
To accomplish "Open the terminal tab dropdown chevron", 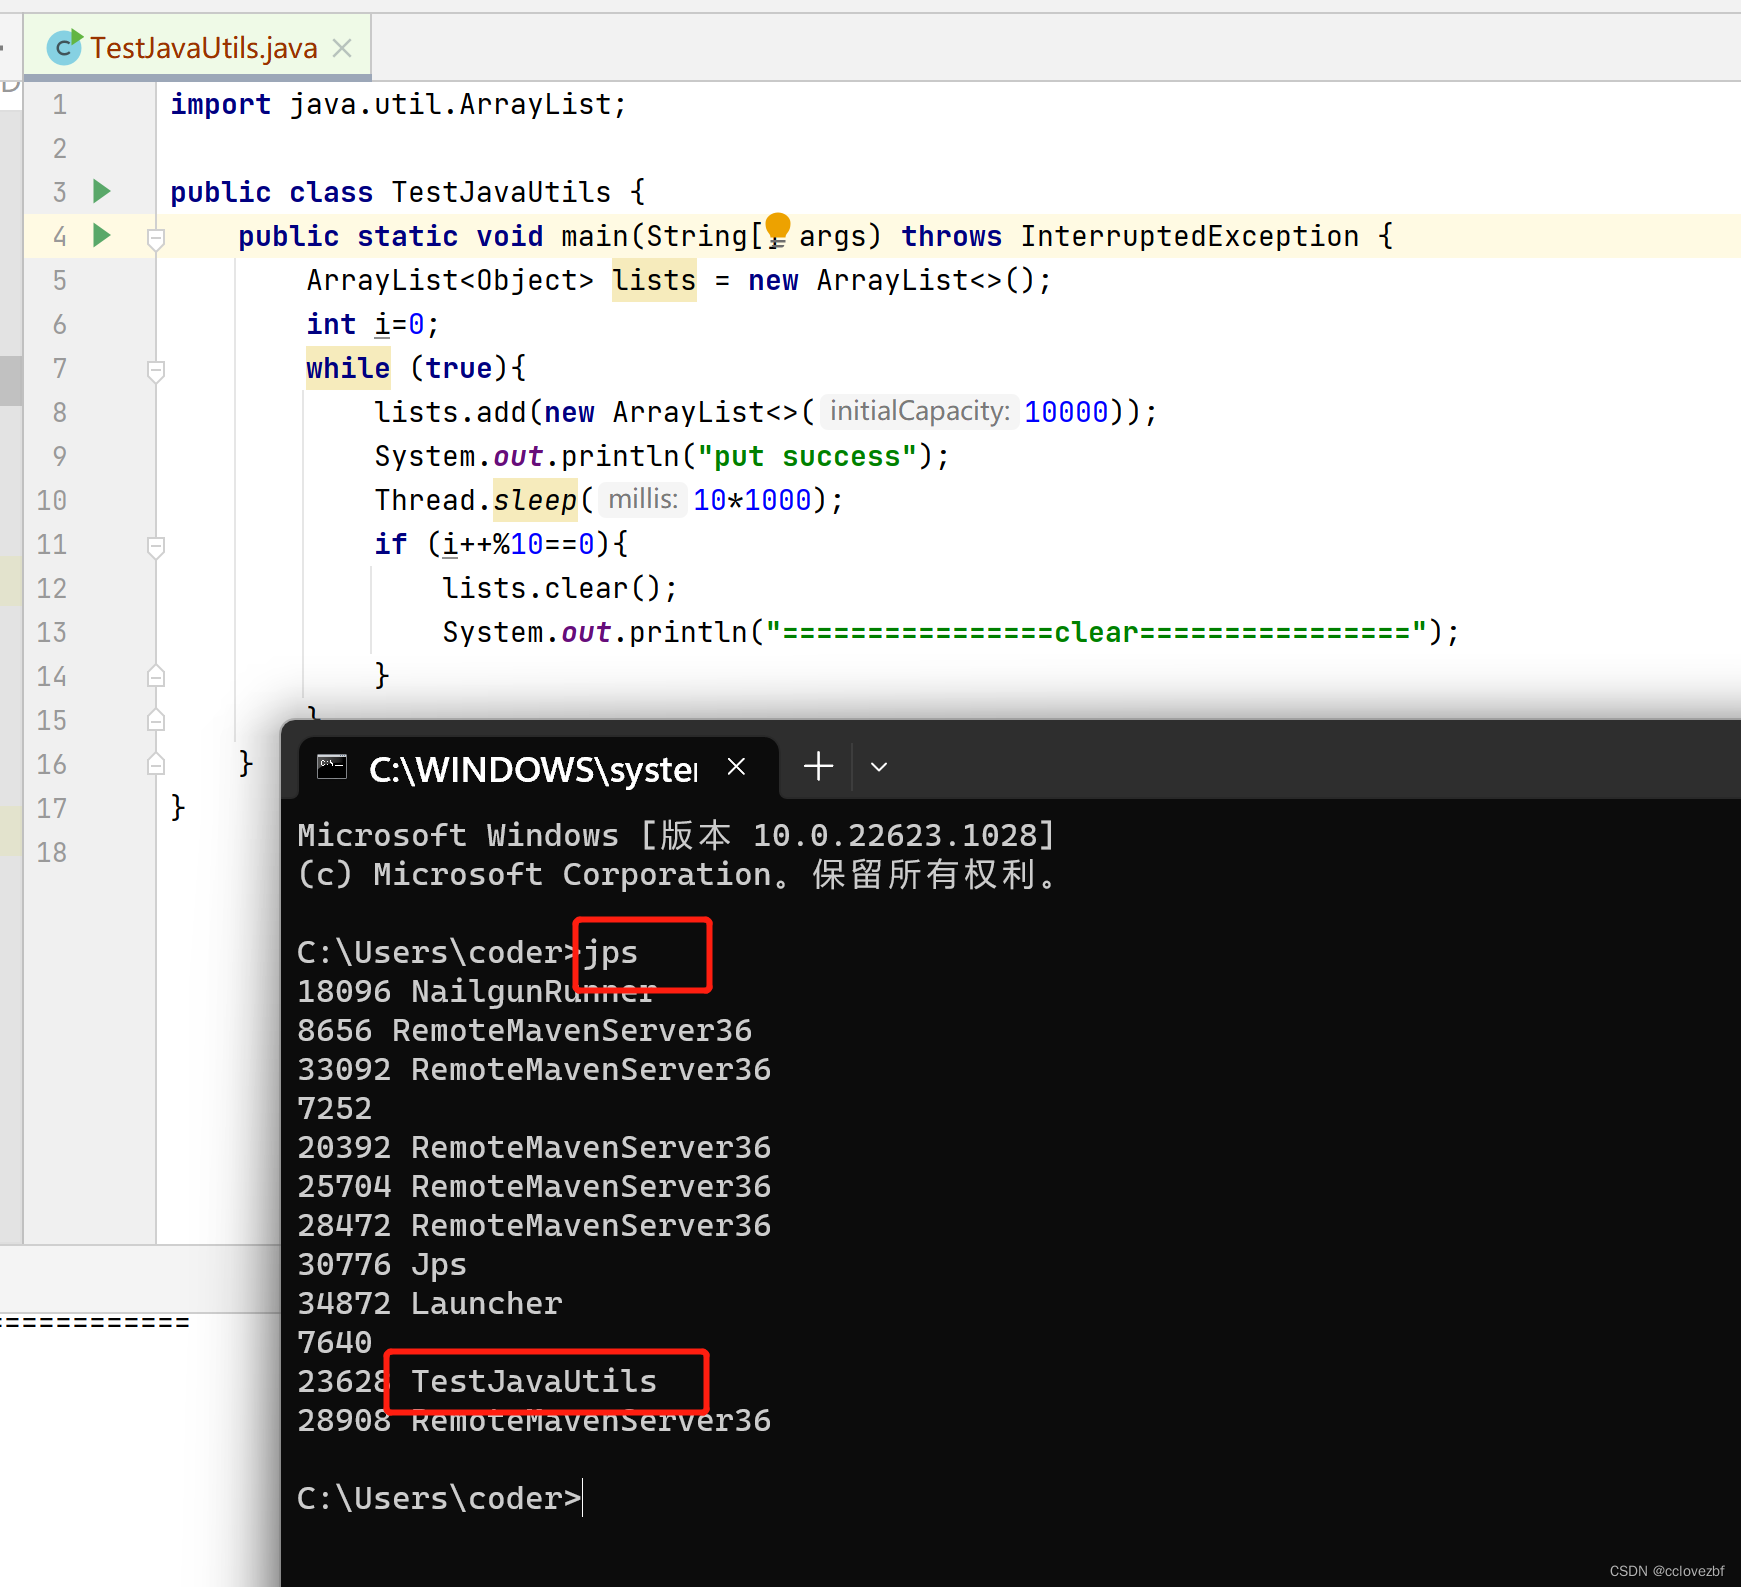I will point(877,766).
